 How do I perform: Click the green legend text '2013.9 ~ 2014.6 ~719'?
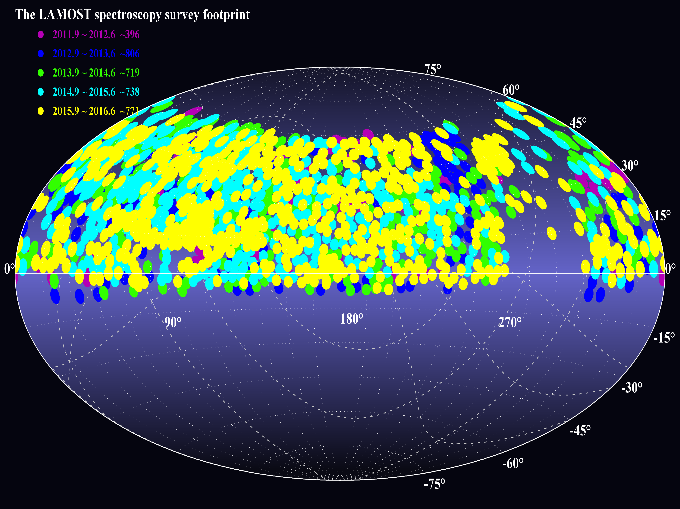pos(96,73)
